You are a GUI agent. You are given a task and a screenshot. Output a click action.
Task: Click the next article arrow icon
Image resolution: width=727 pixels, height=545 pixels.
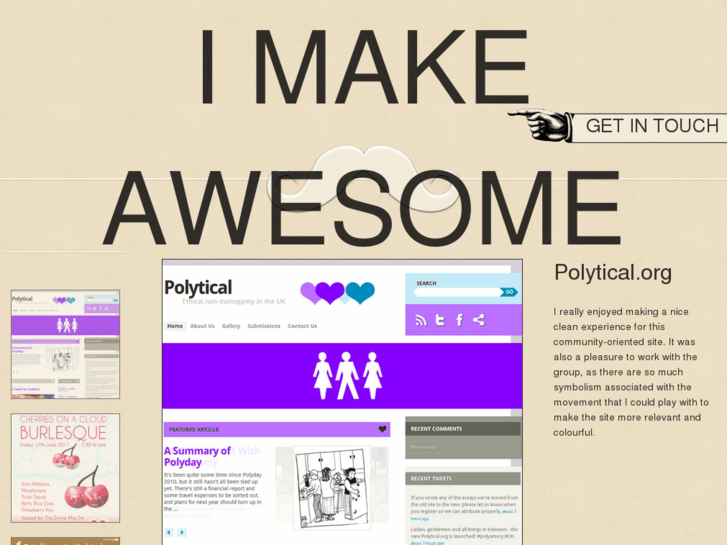click(182, 532)
